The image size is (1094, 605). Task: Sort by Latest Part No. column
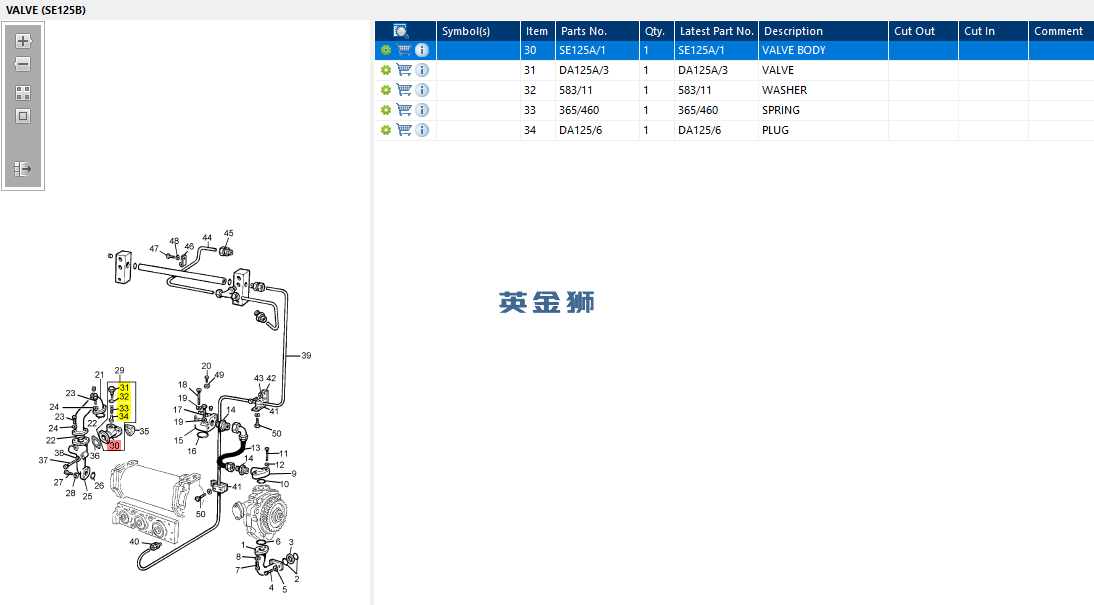click(717, 31)
